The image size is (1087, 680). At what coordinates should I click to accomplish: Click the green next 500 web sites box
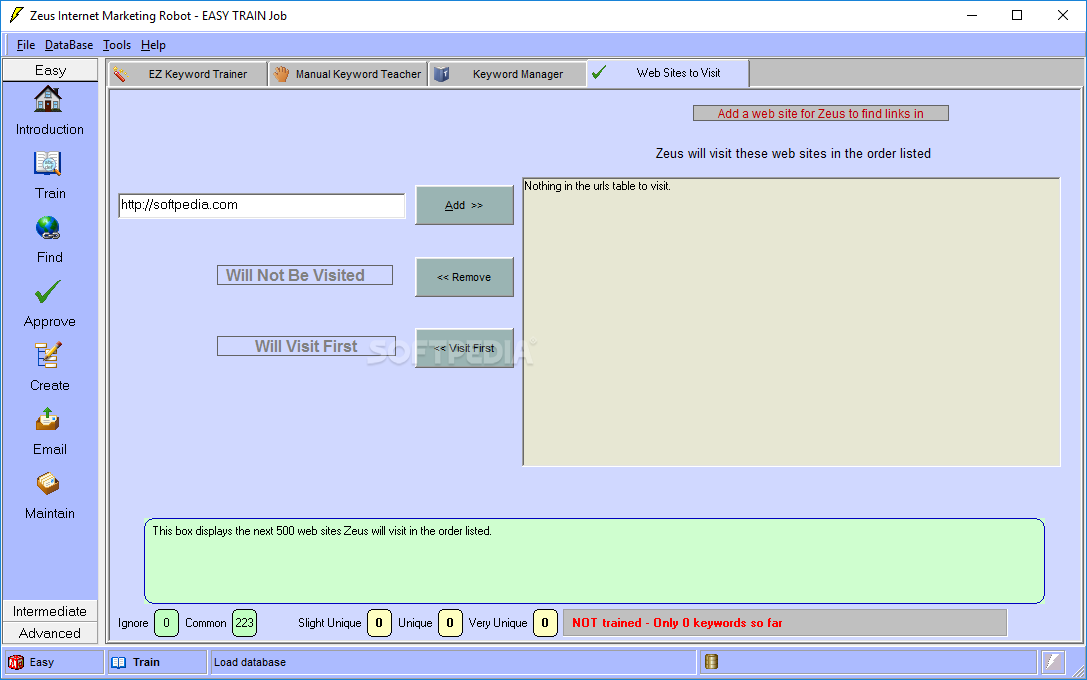click(594, 561)
